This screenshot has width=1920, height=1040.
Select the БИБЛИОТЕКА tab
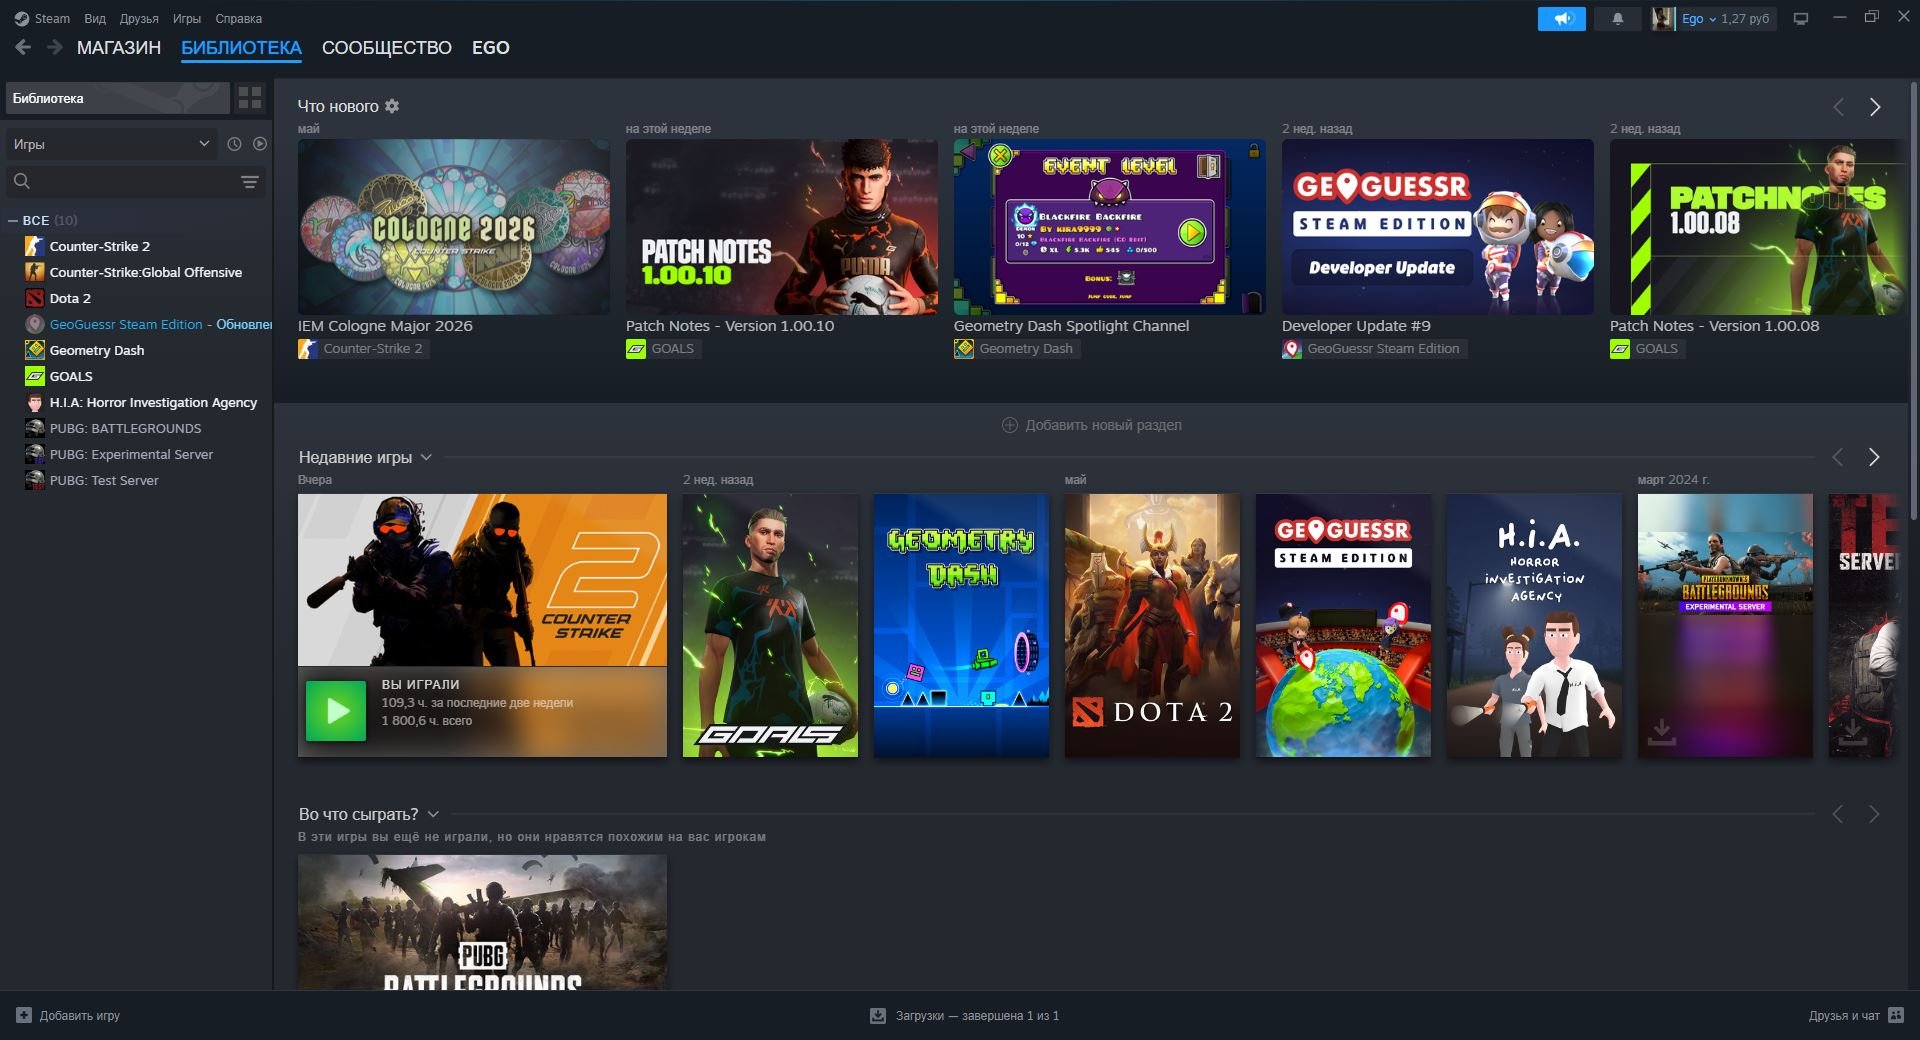[x=241, y=47]
